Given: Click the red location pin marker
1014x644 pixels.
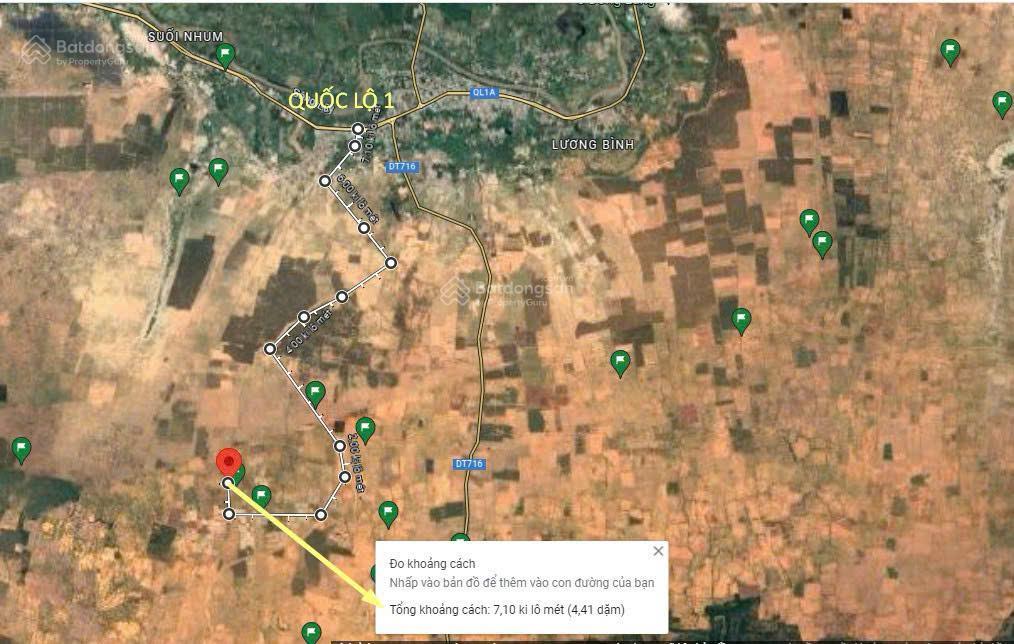Looking at the screenshot, I should pos(228,464).
